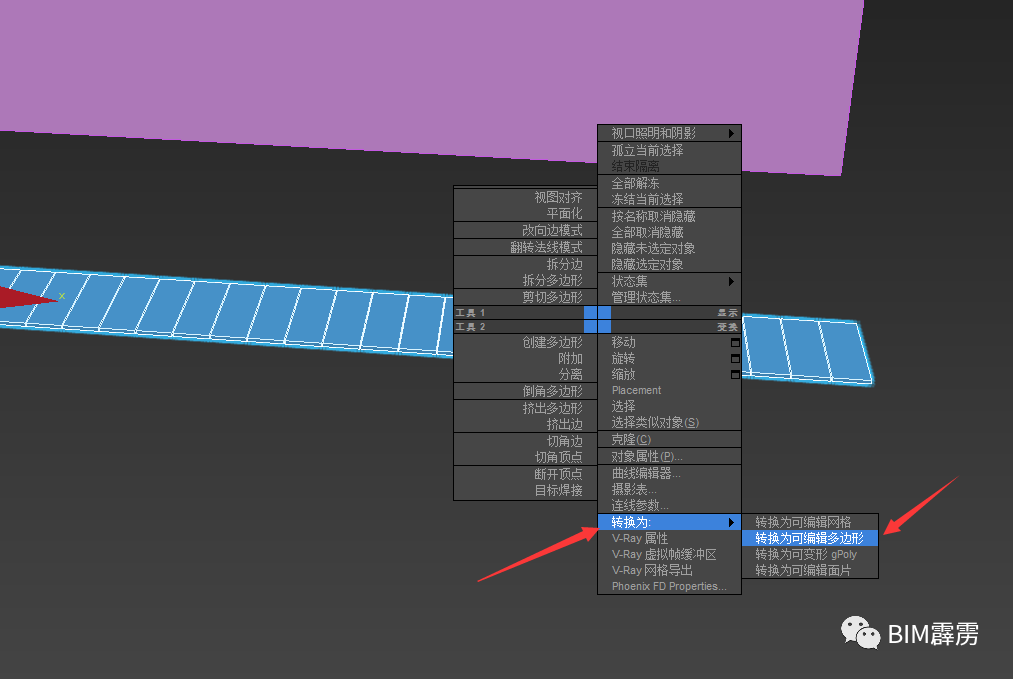Viewport: 1013px width, 679px height.
Task: Select 剪切多边形 tool
Action: (x=525, y=297)
